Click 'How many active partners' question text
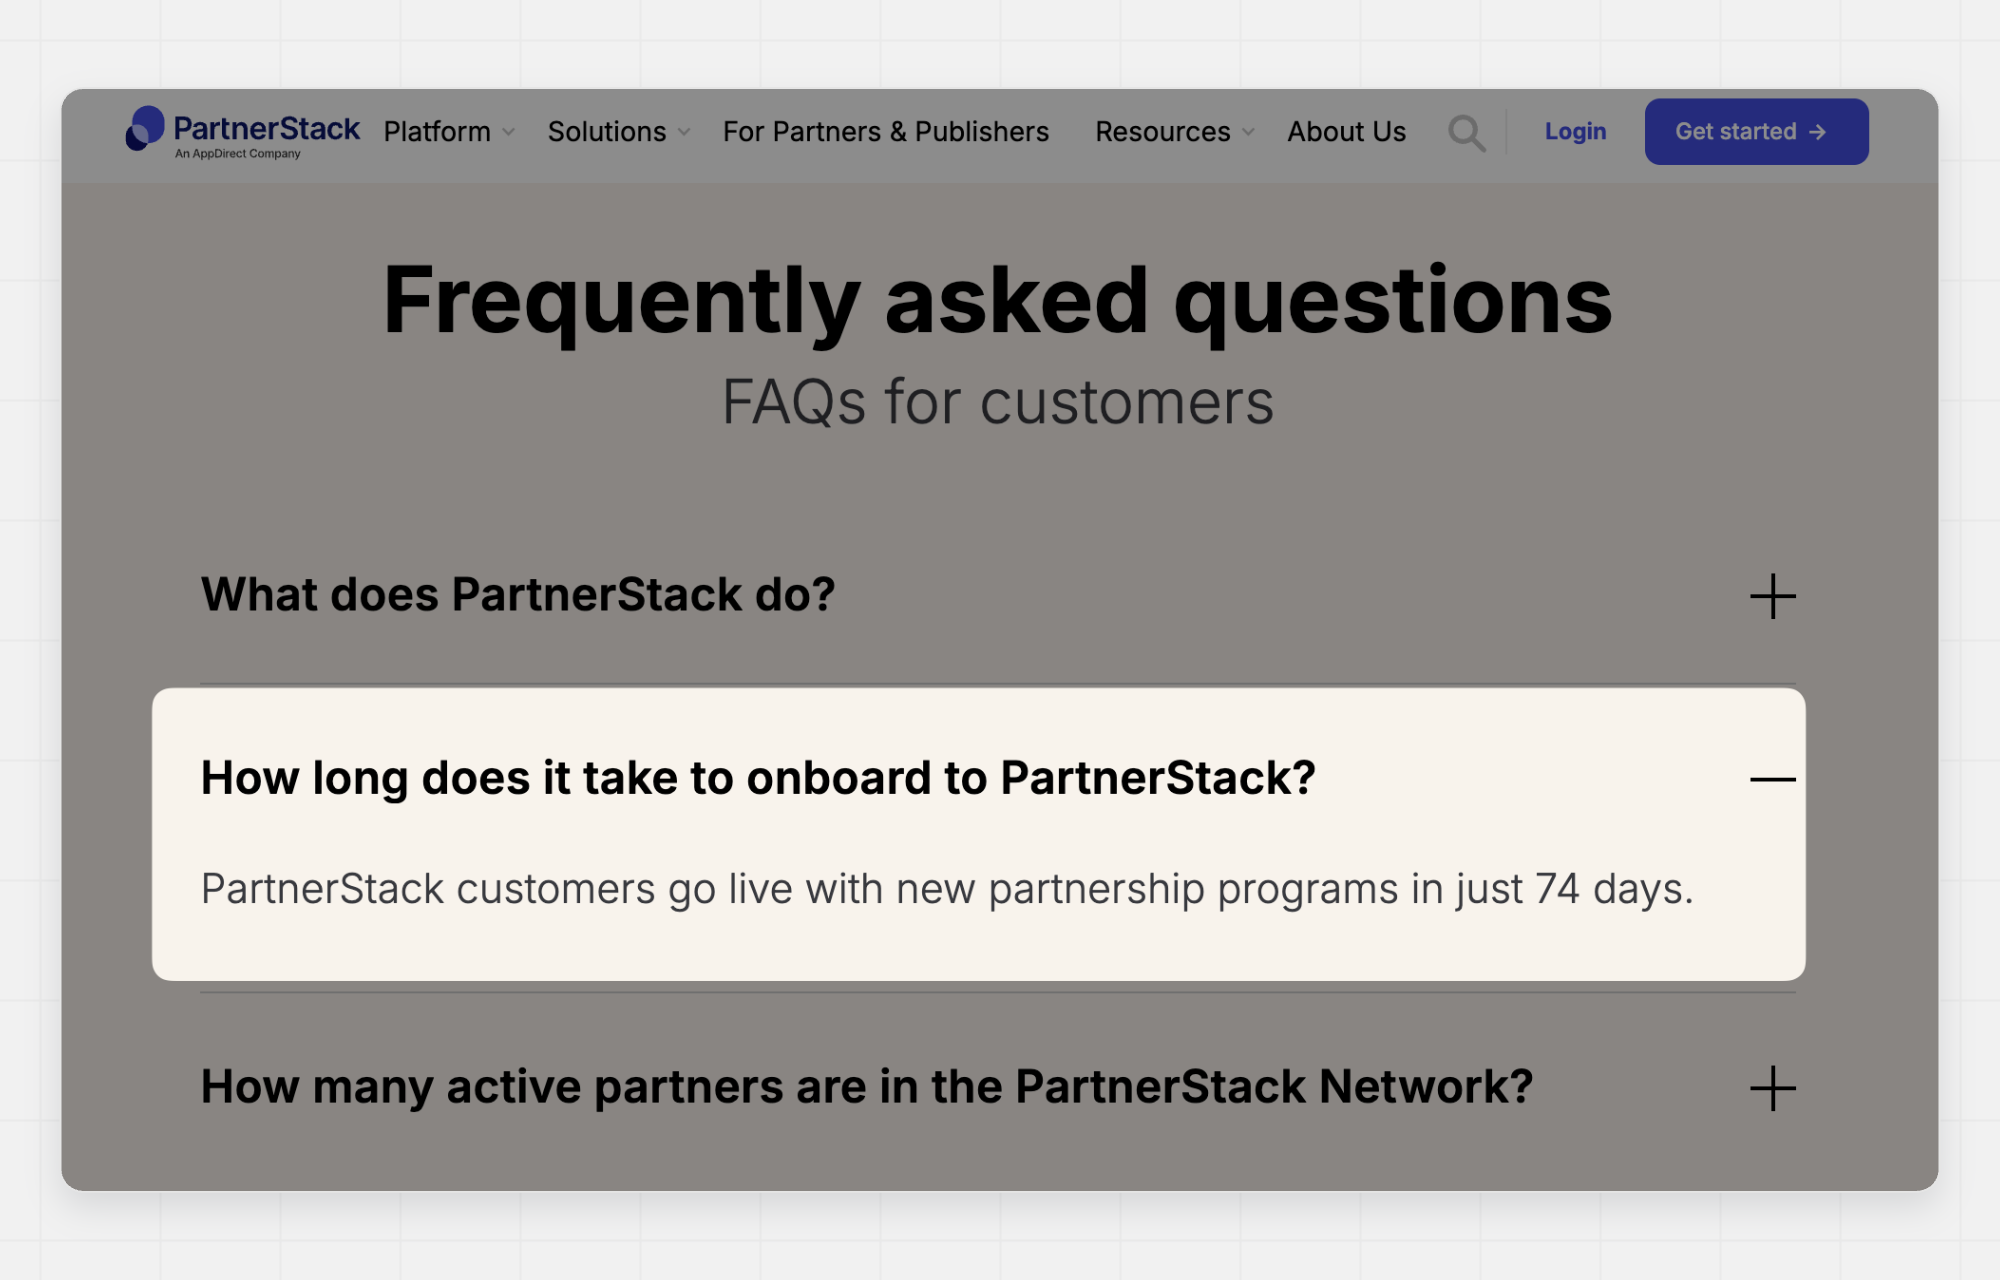Viewport: 2000px width, 1280px height. point(867,1087)
